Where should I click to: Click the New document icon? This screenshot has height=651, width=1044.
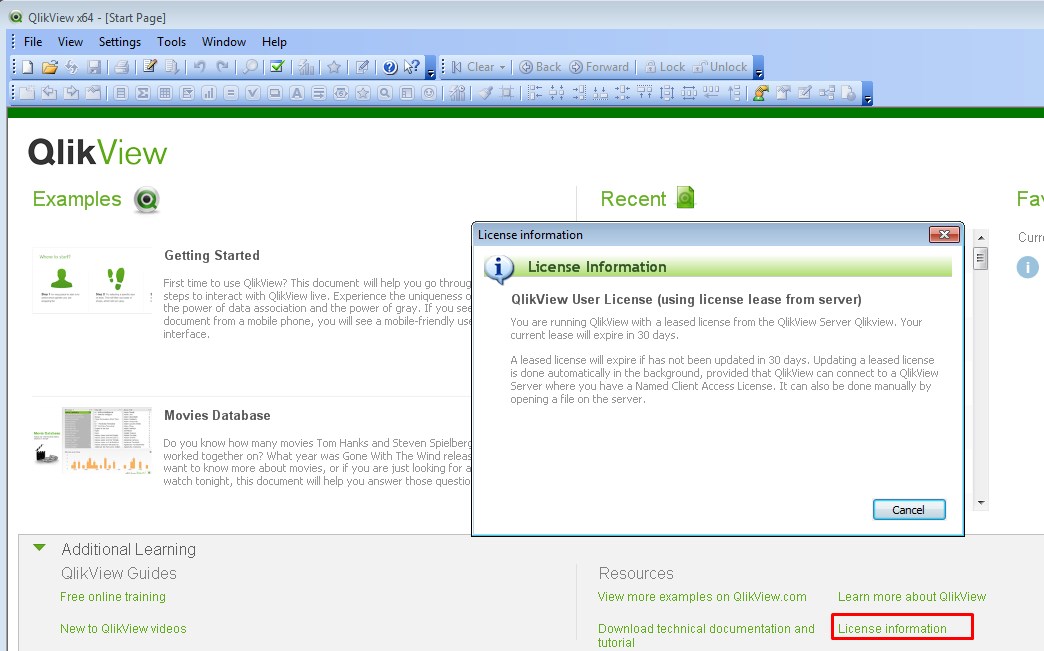point(27,67)
